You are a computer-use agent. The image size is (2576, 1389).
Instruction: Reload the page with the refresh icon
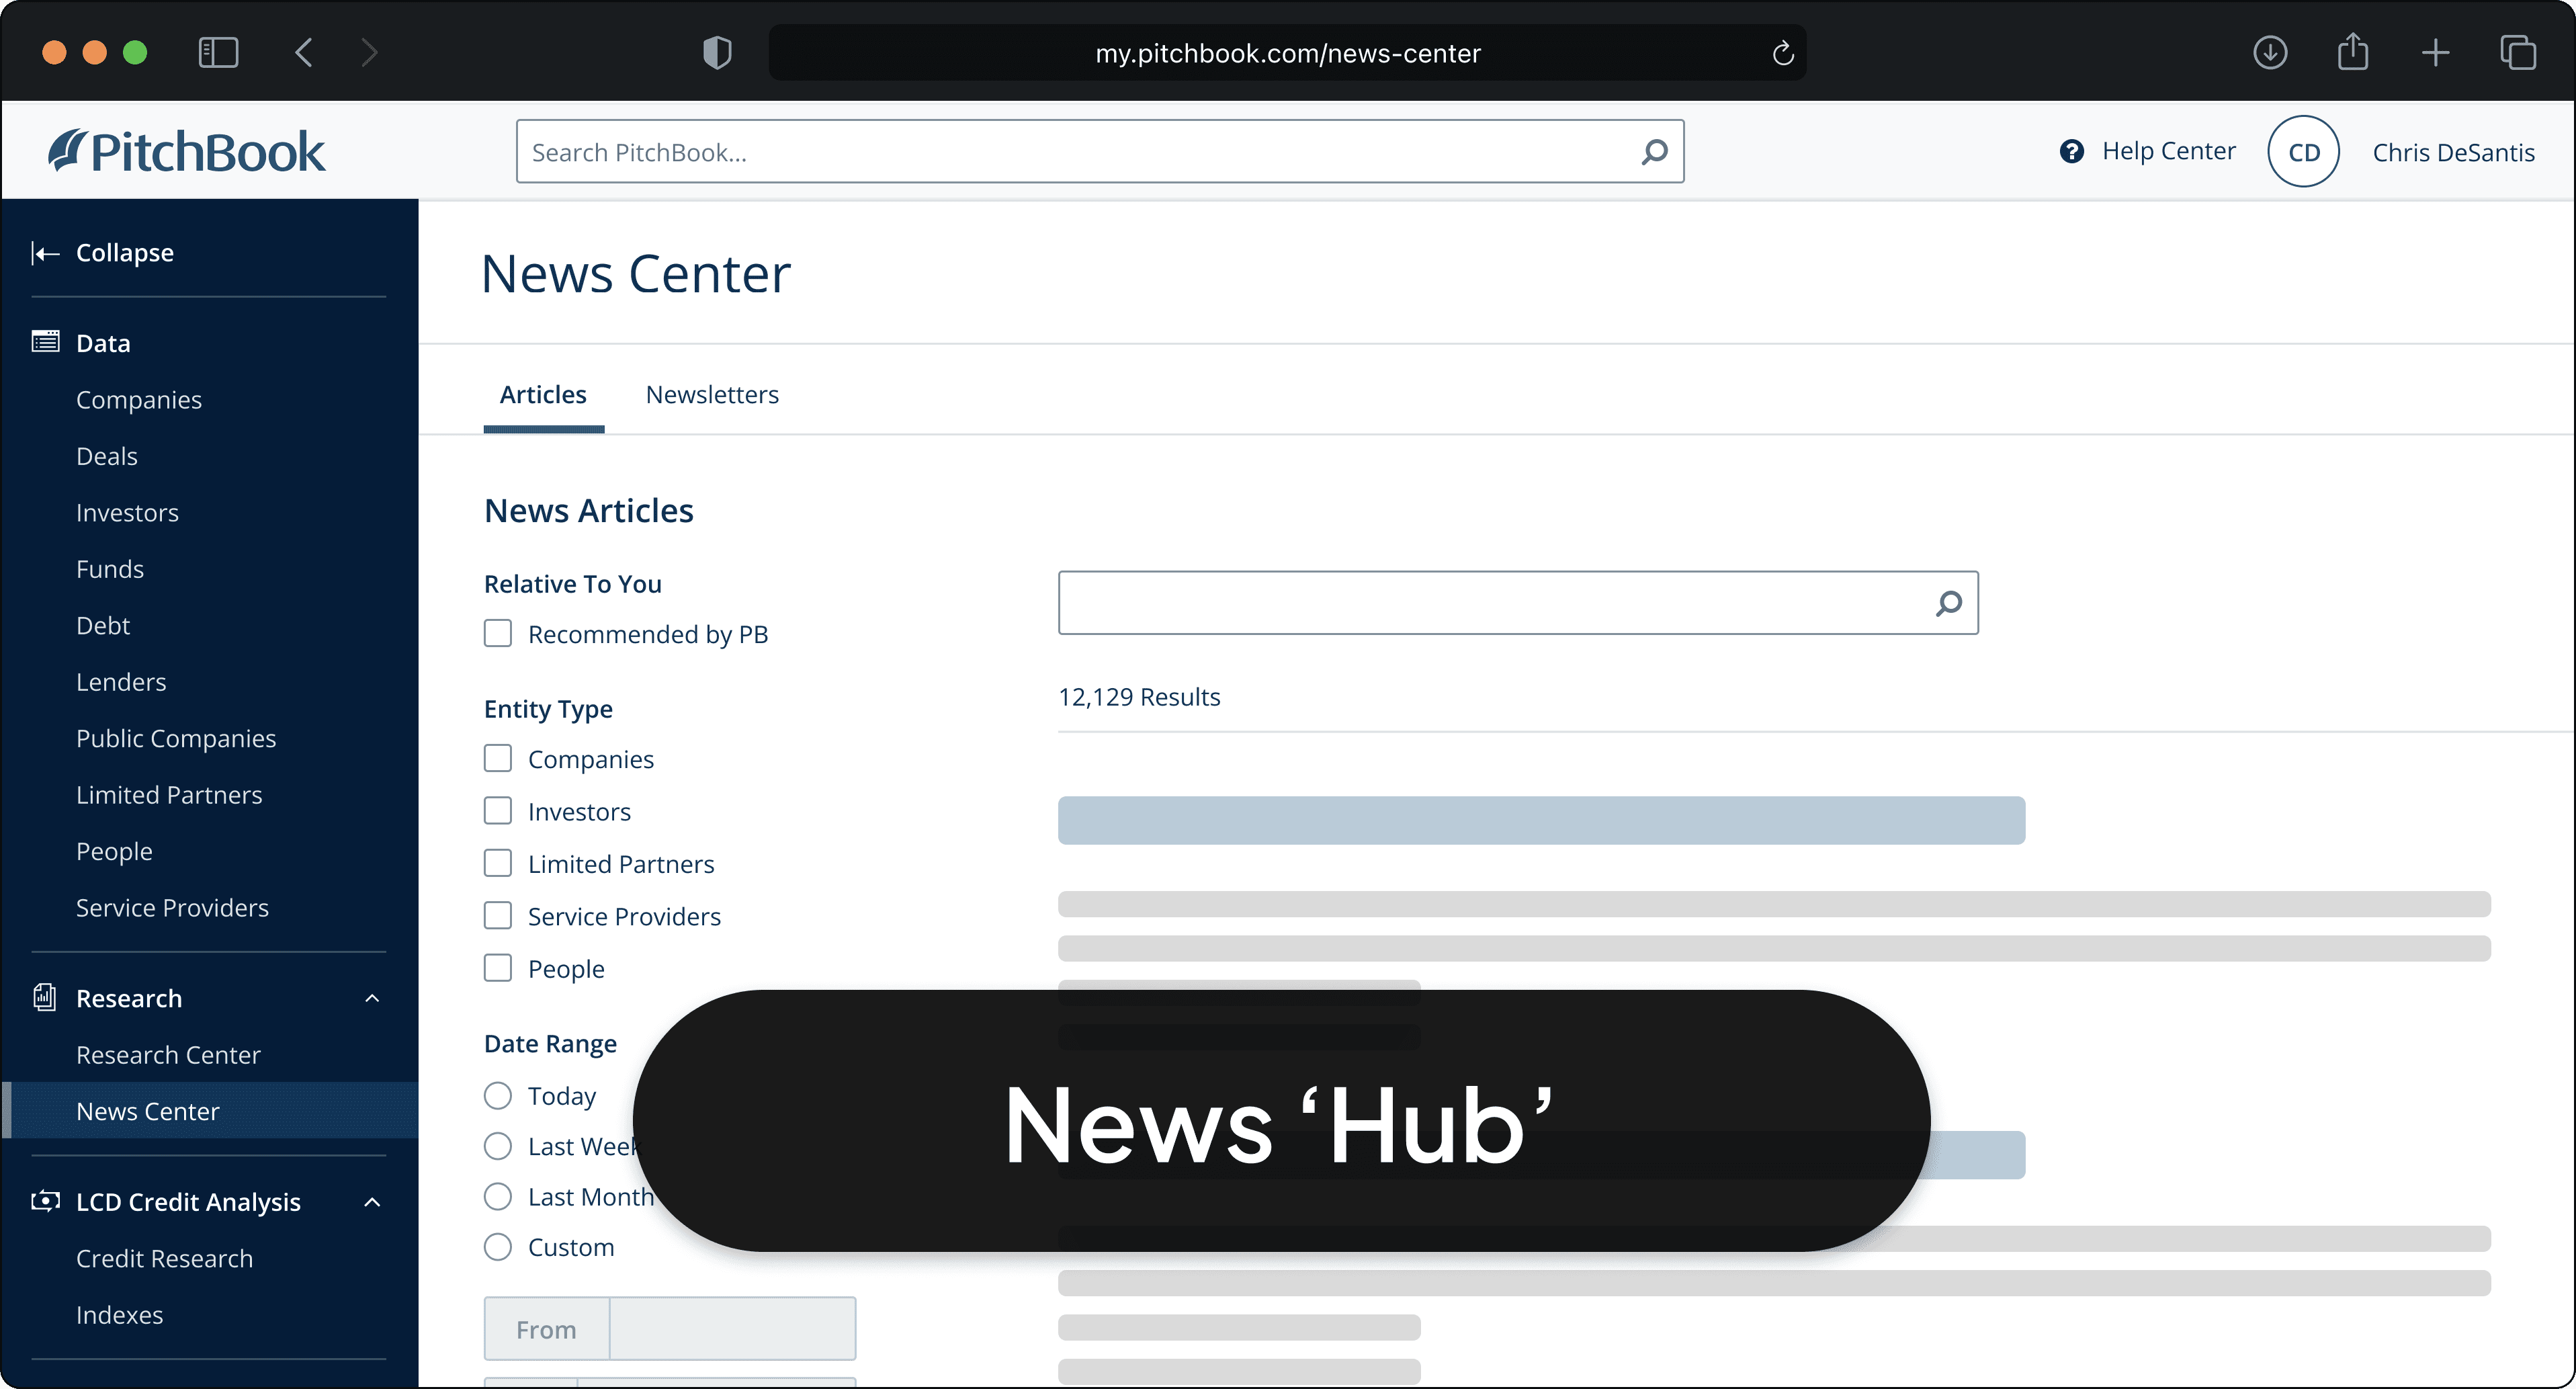click(1783, 53)
